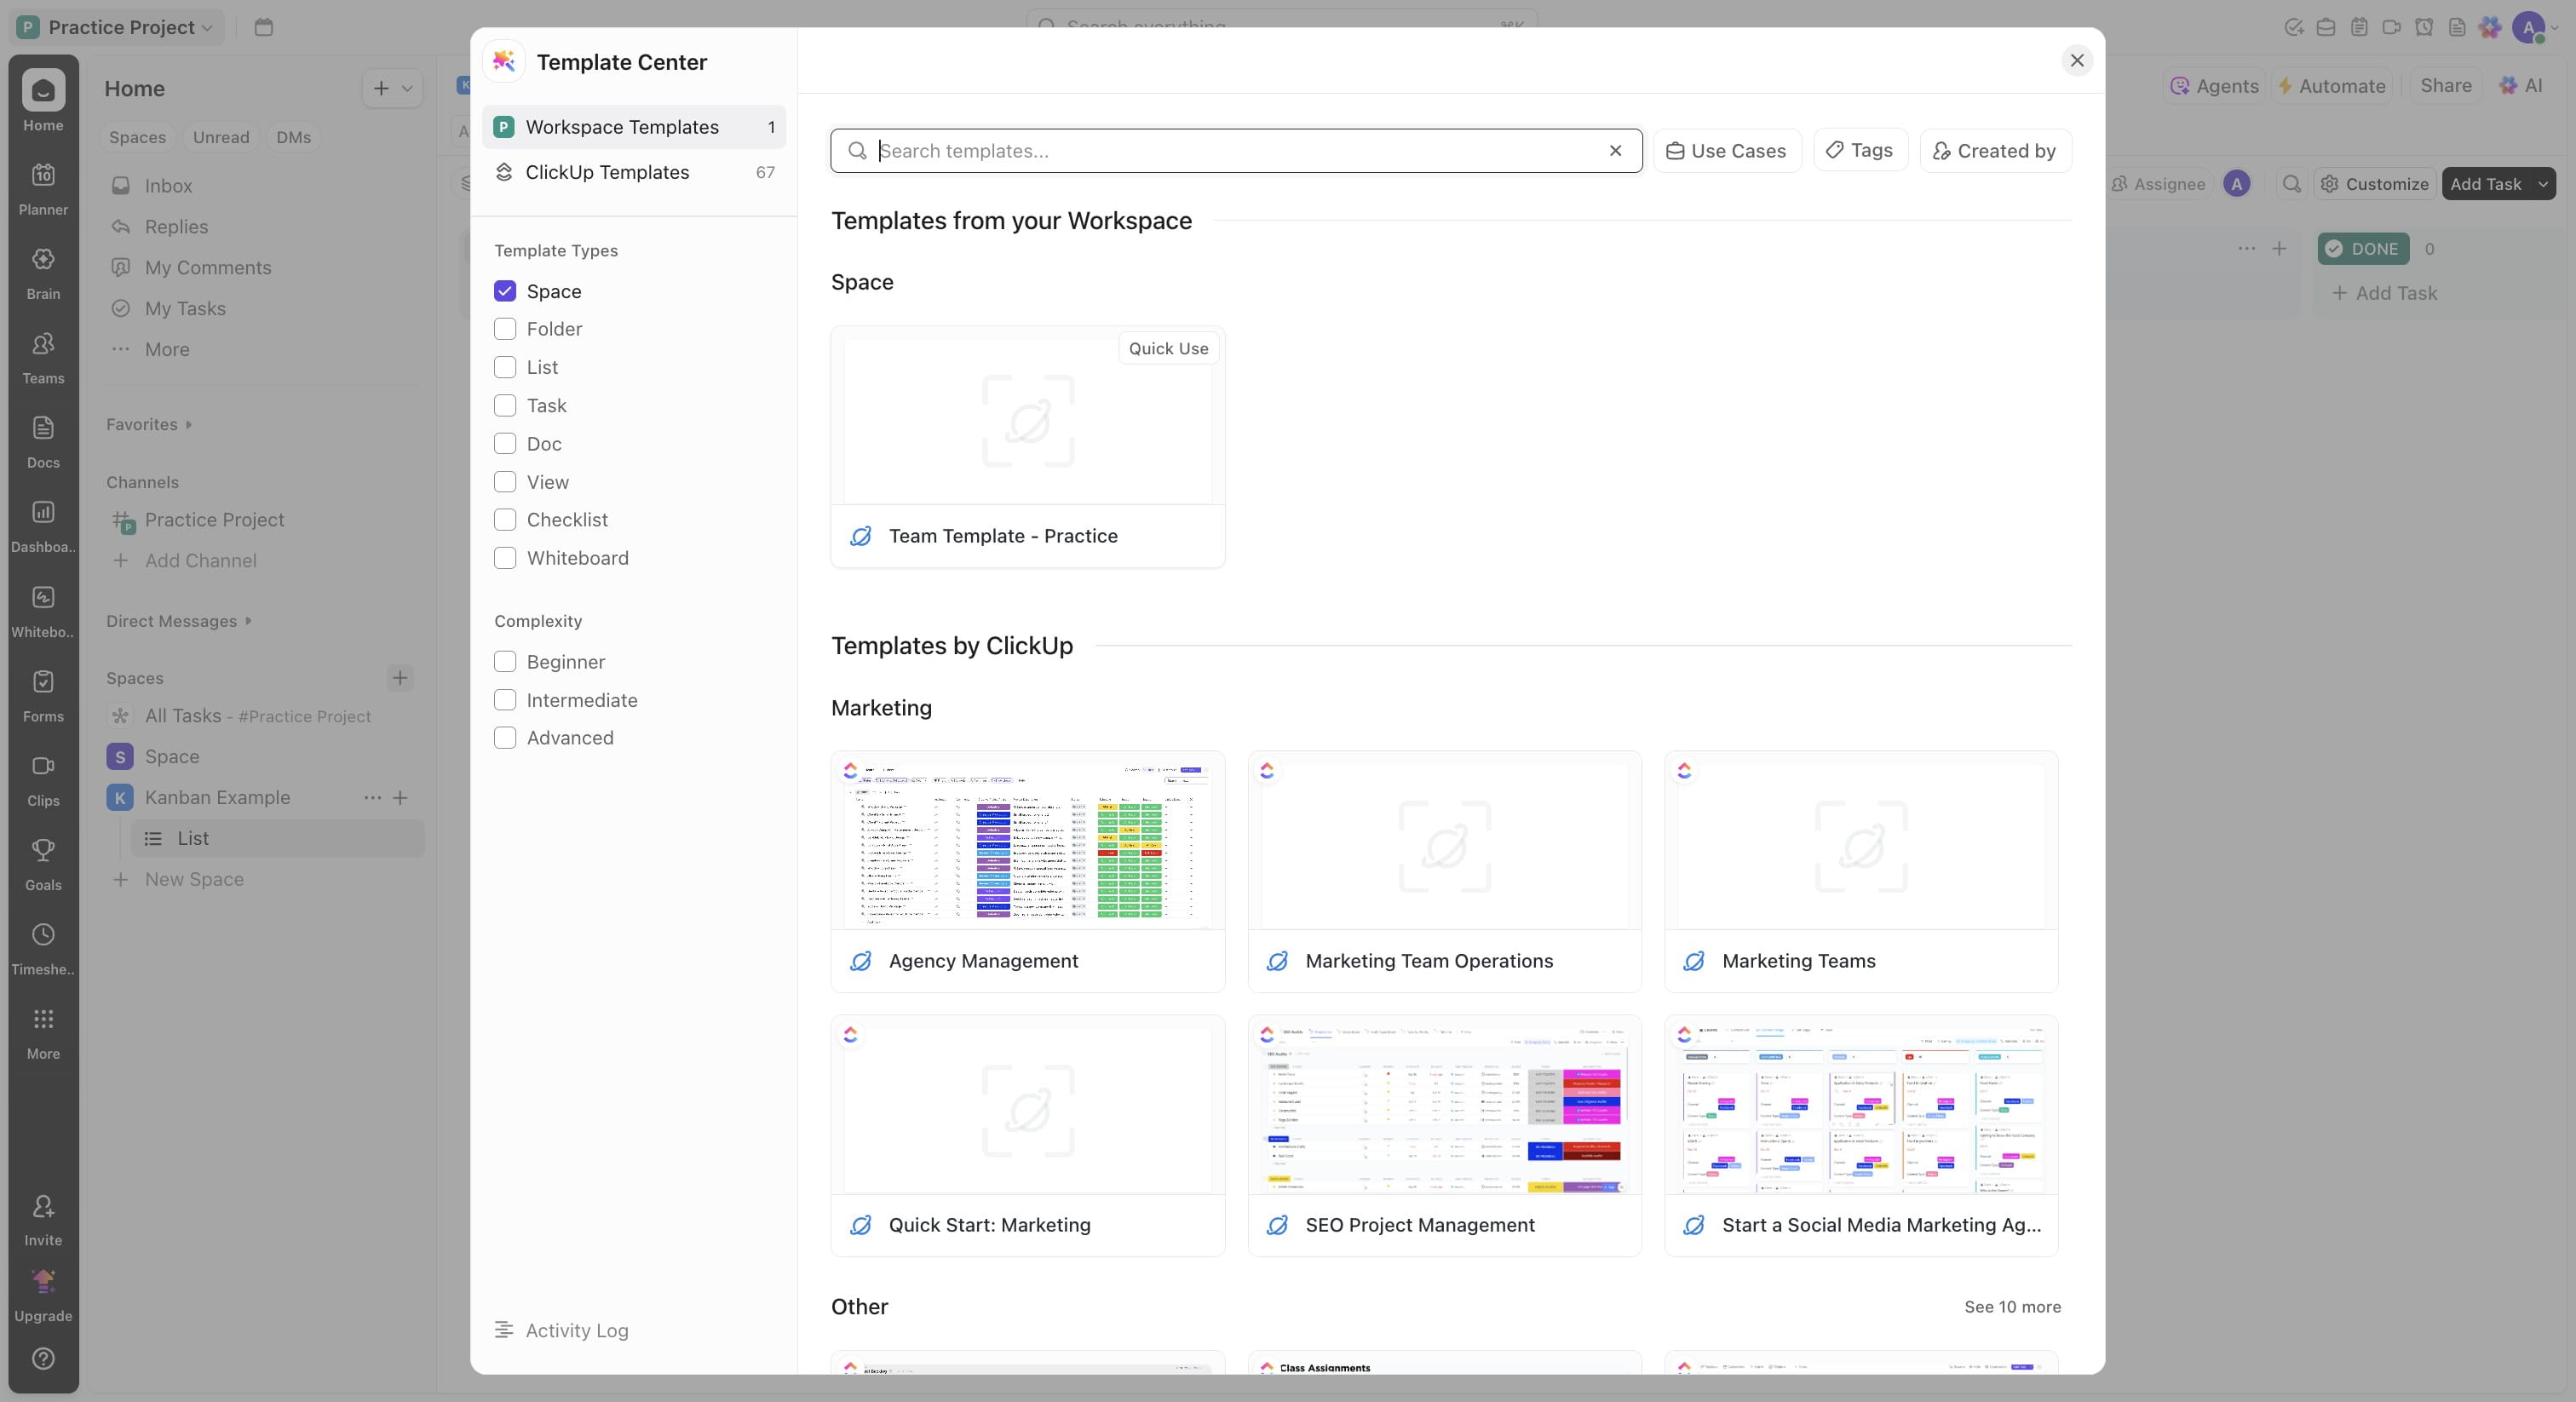Screen dimensions: 2576x1402
Task: Check the Task template type
Action: (505, 405)
